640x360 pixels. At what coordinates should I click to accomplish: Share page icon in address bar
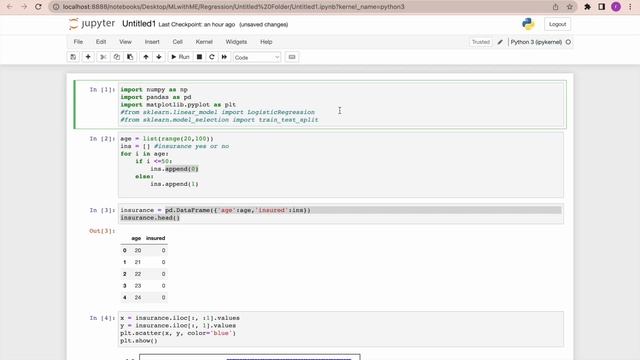click(x=556, y=7)
